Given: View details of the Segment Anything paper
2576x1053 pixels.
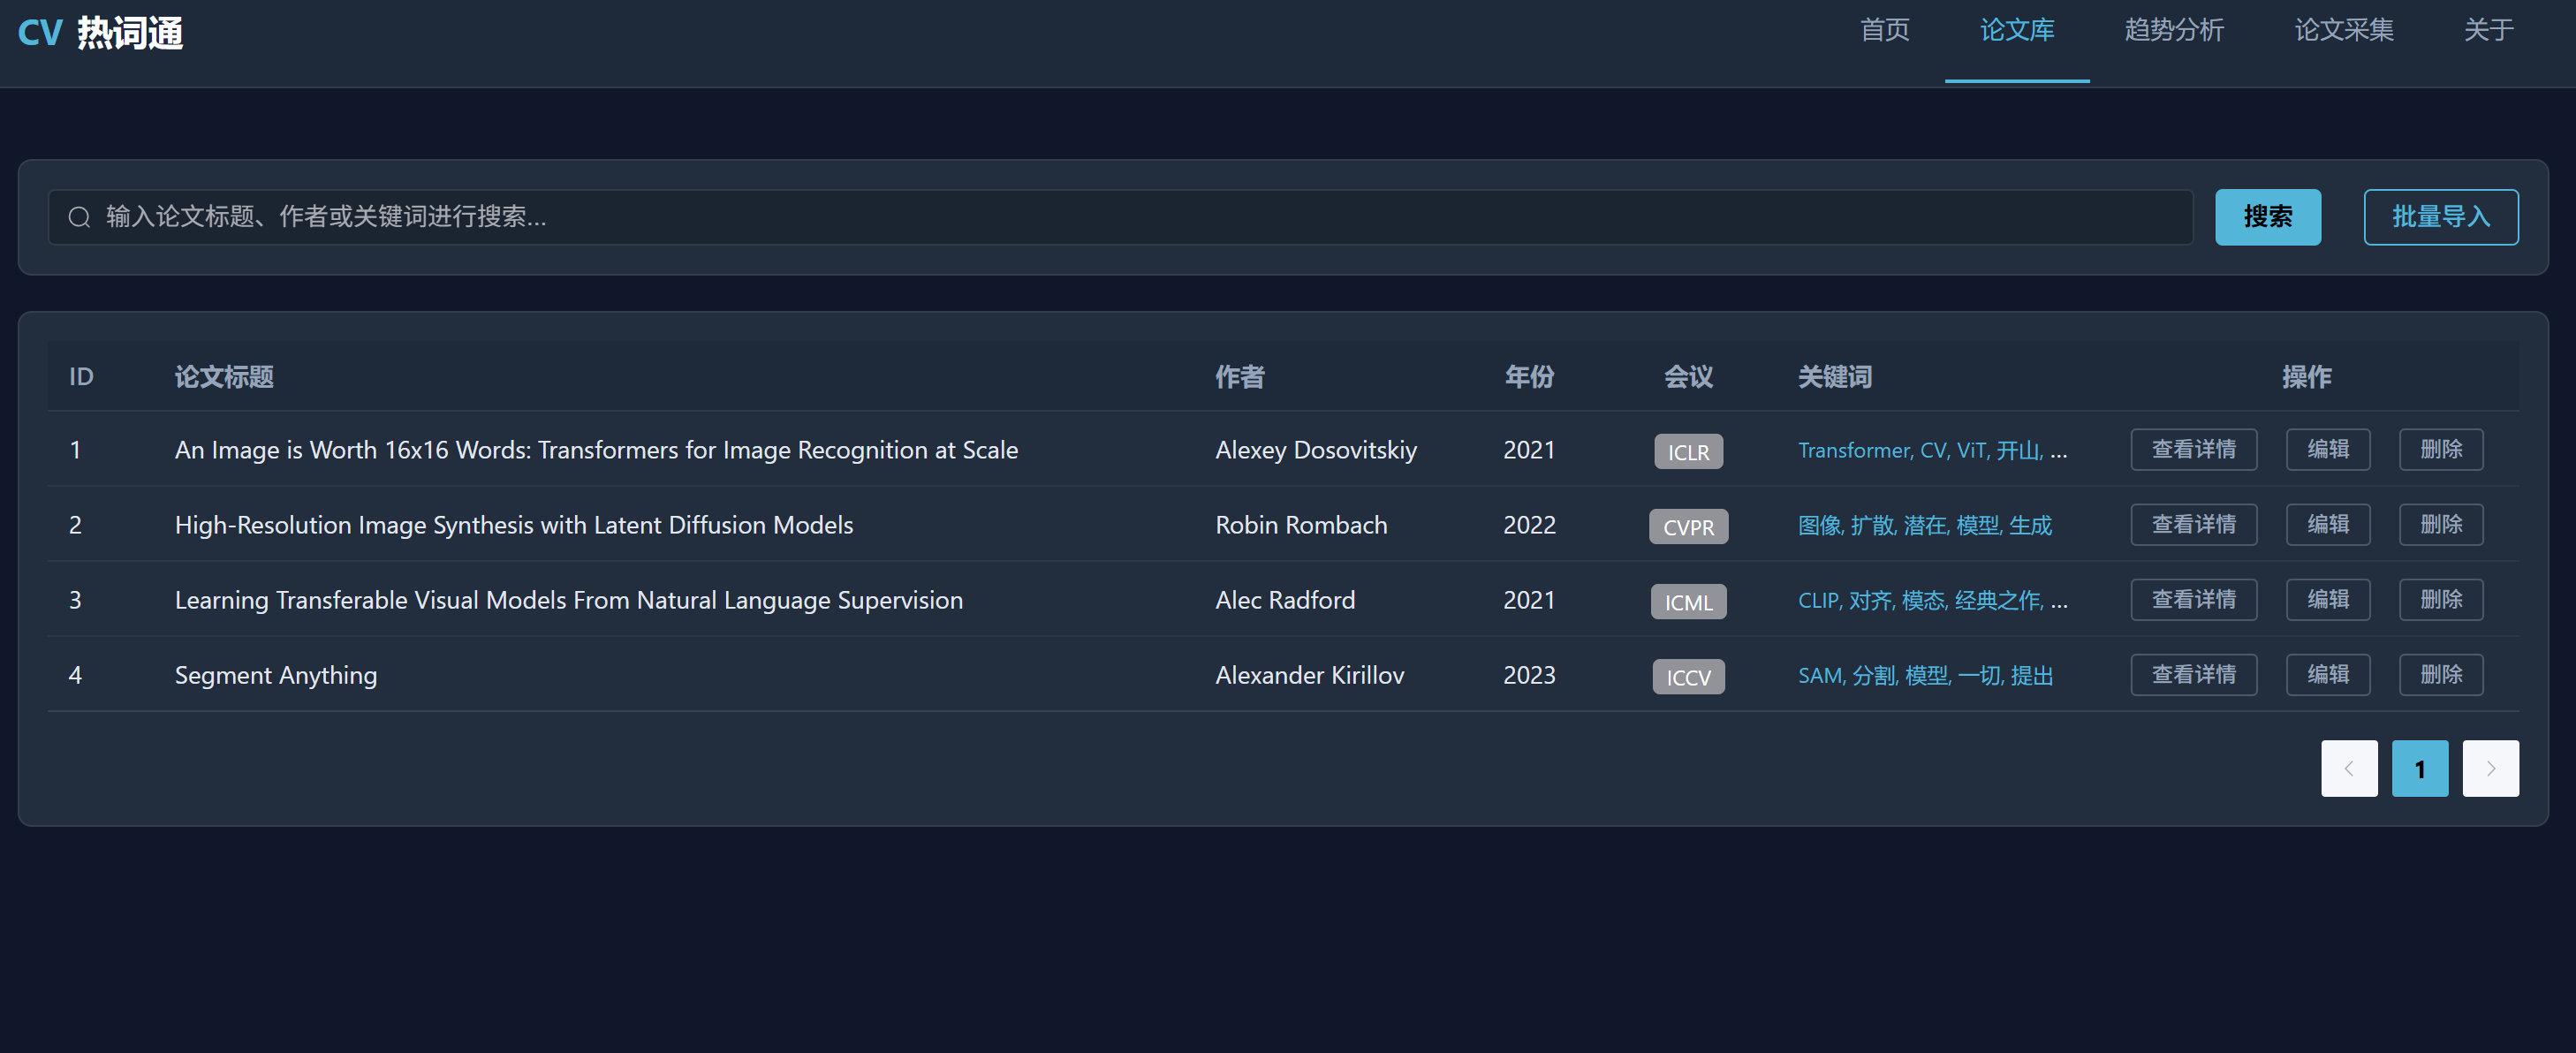Looking at the screenshot, I should (x=2193, y=675).
